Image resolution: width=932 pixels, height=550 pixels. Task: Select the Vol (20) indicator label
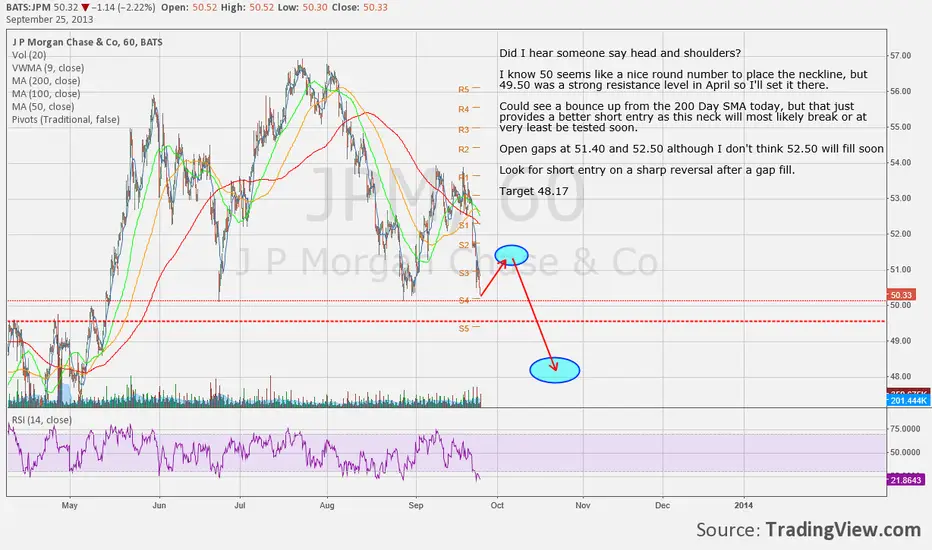click(x=29, y=55)
